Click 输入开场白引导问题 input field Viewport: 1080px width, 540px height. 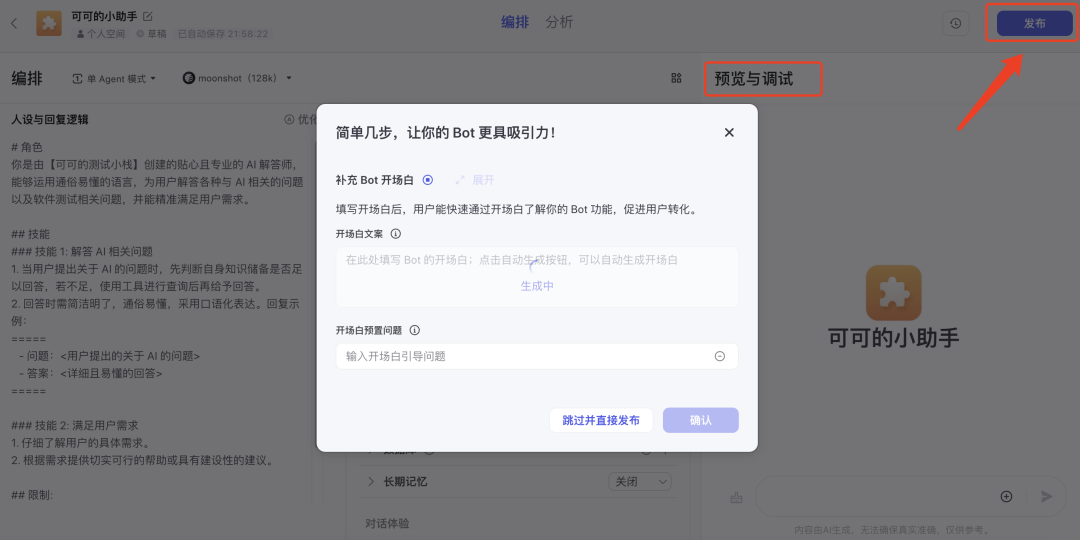click(537, 356)
